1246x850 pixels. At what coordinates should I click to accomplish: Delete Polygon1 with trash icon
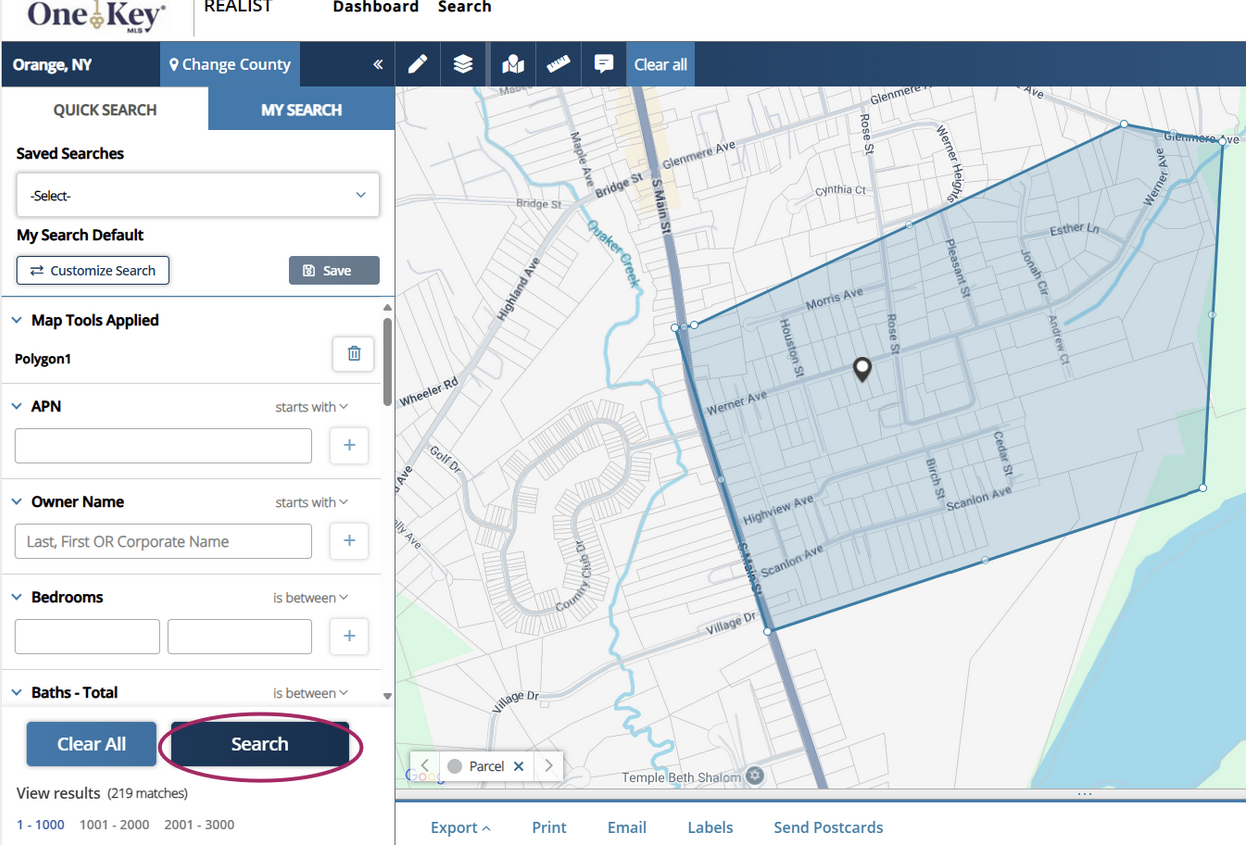[x=353, y=353]
